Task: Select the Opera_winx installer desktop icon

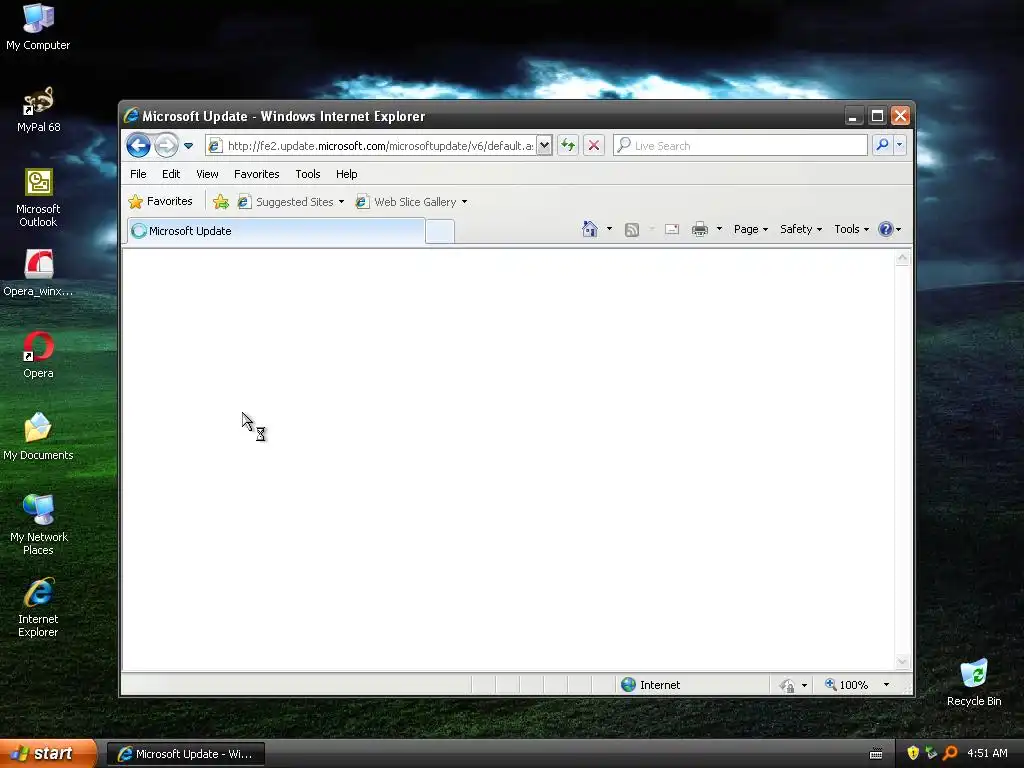Action: 38,273
